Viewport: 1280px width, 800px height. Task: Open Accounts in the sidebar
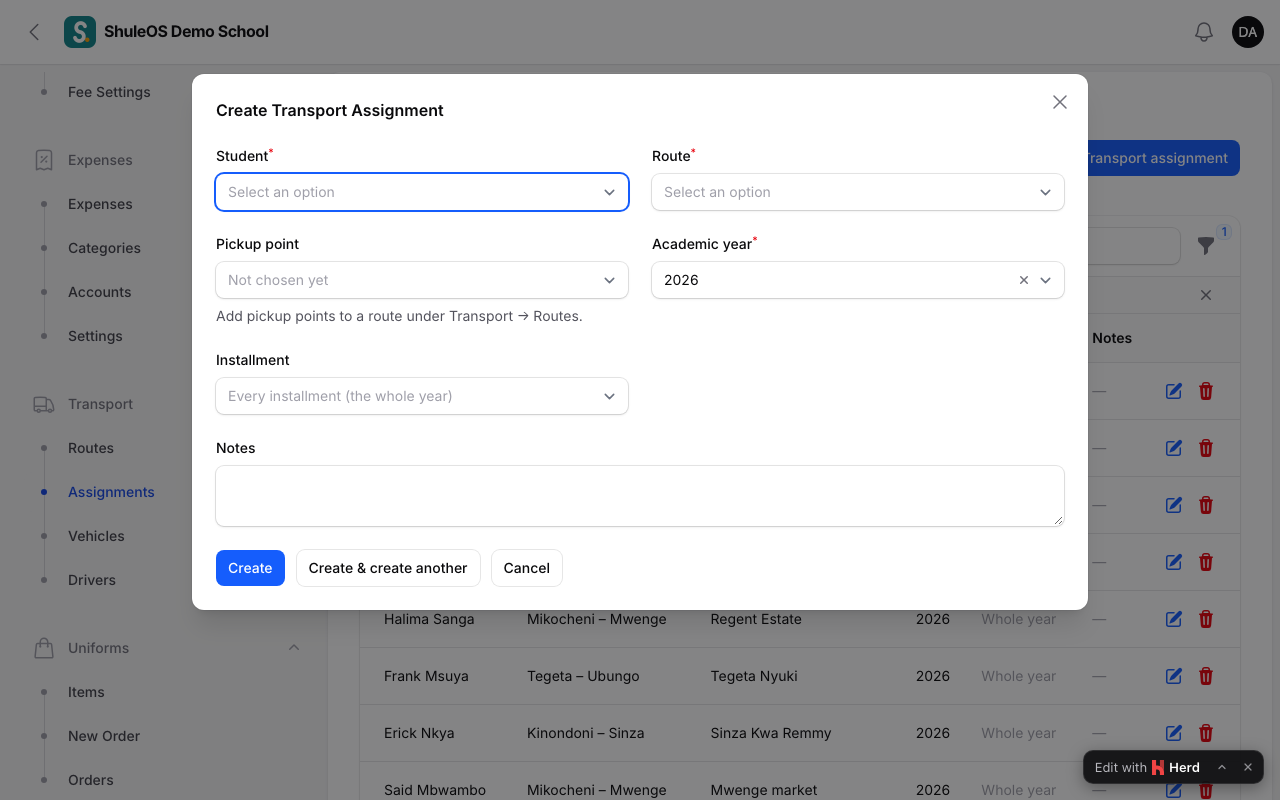click(99, 292)
